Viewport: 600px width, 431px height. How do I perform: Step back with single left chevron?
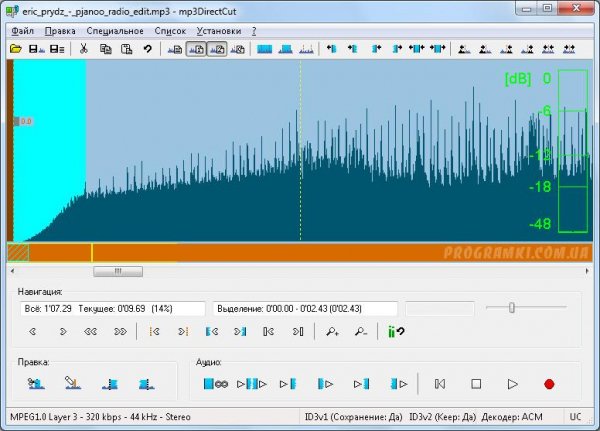click(x=33, y=331)
